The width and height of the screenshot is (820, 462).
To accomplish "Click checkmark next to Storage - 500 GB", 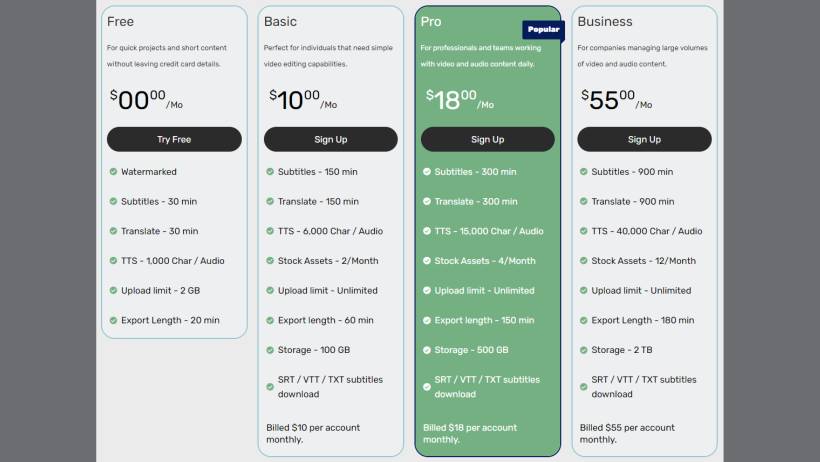I will [x=426, y=350].
